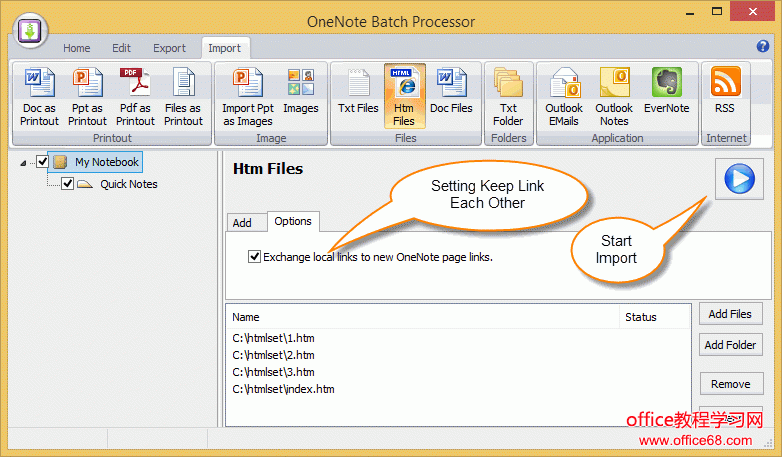Collapse the My Notebook tree node
Viewport: 782px width, 457px height.
[23, 163]
